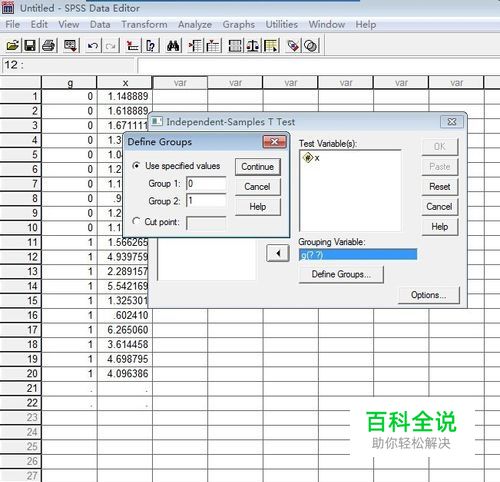Open the View menu
This screenshot has width=500, height=482.
(x=69, y=24)
